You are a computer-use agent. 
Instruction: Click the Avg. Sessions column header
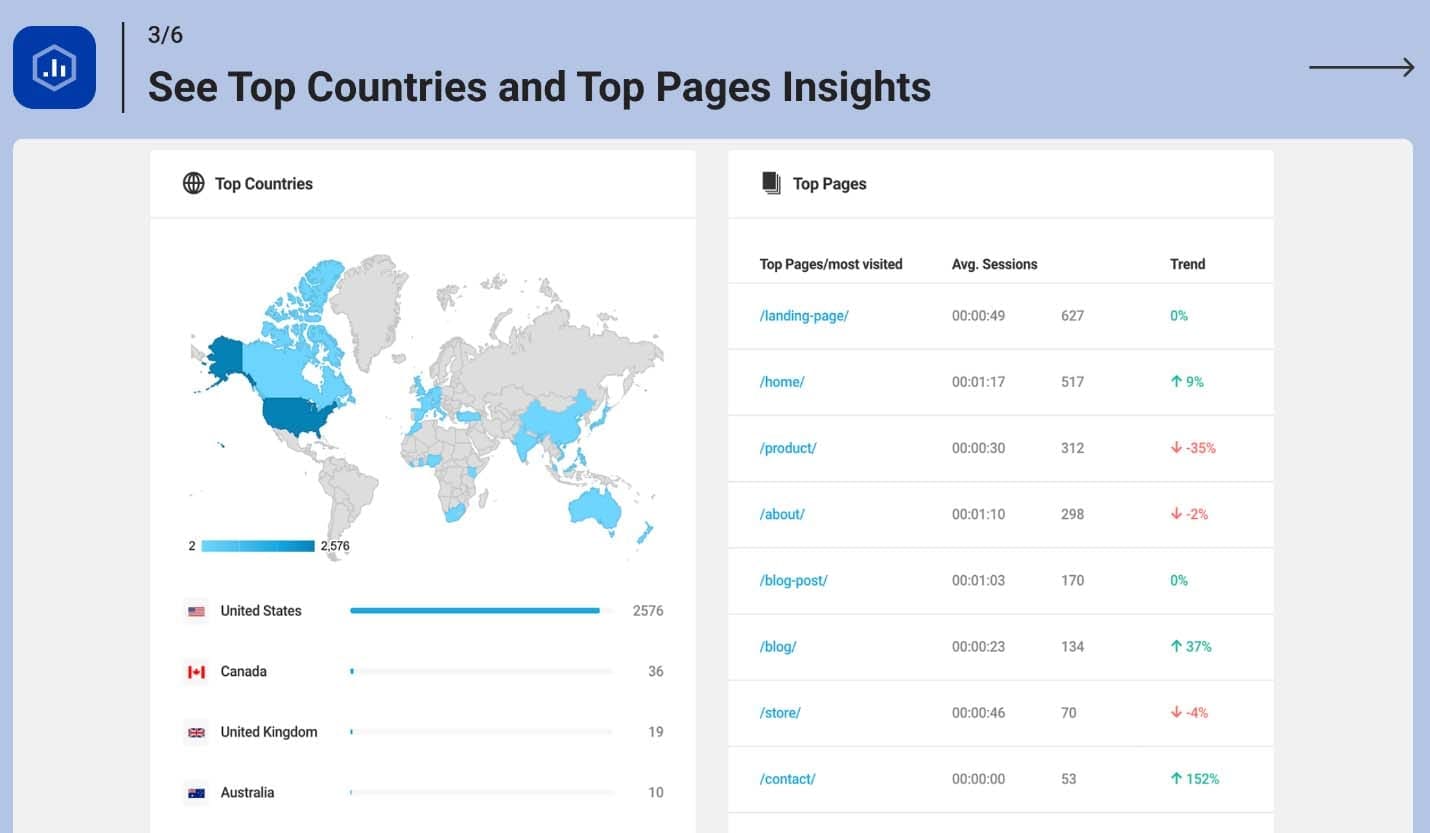click(x=994, y=264)
